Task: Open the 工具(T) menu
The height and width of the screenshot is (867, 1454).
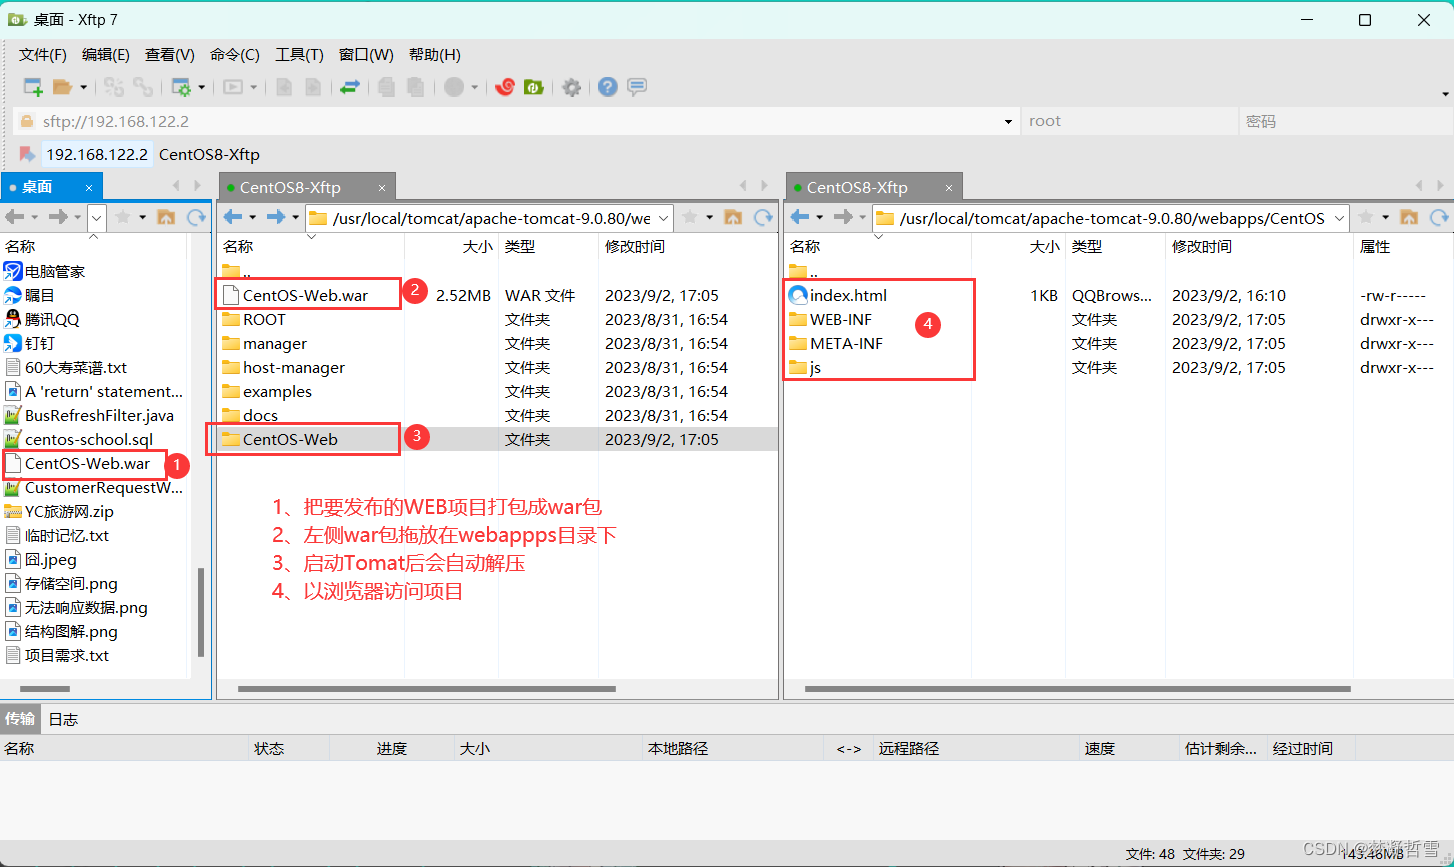Action: pyautogui.click(x=300, y=54)
